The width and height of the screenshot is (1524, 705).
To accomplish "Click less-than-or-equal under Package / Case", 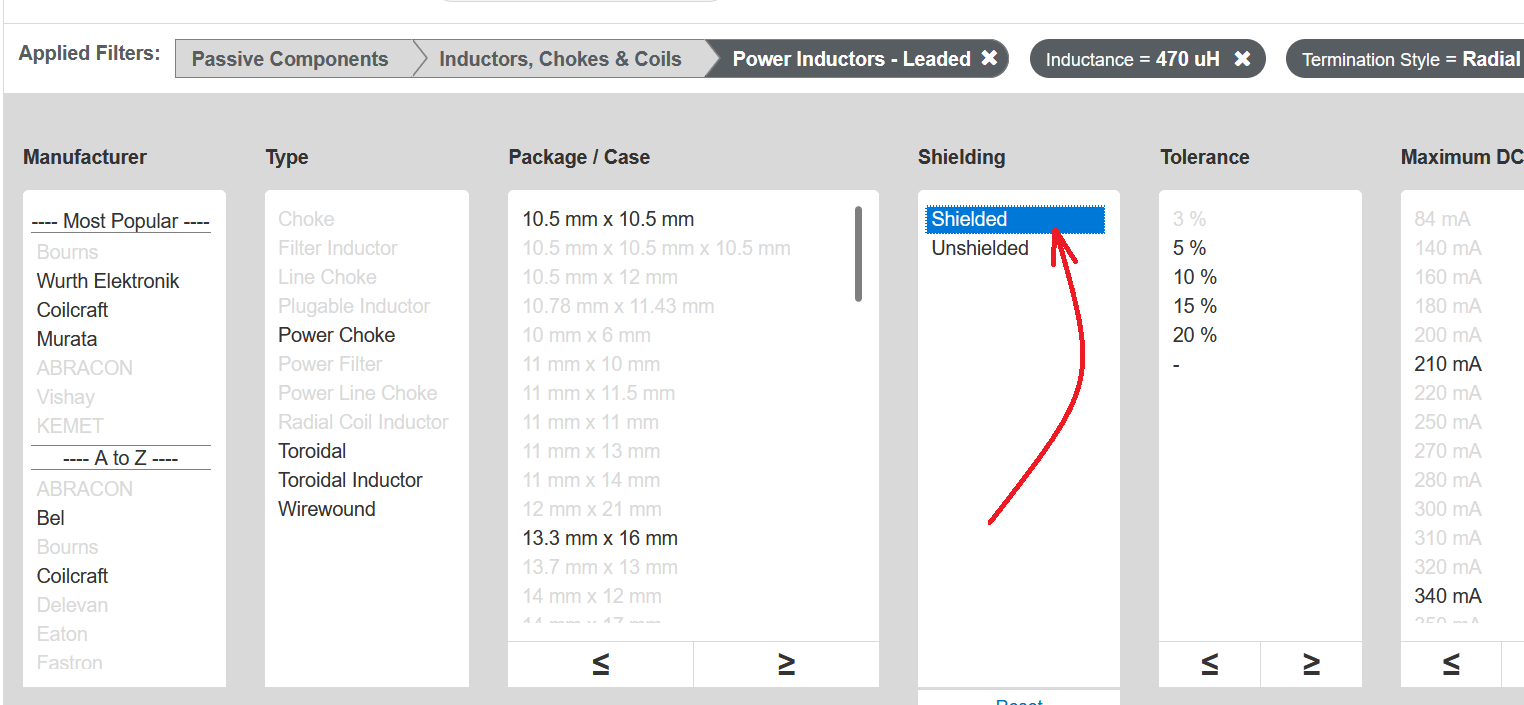I will point(600,664).
